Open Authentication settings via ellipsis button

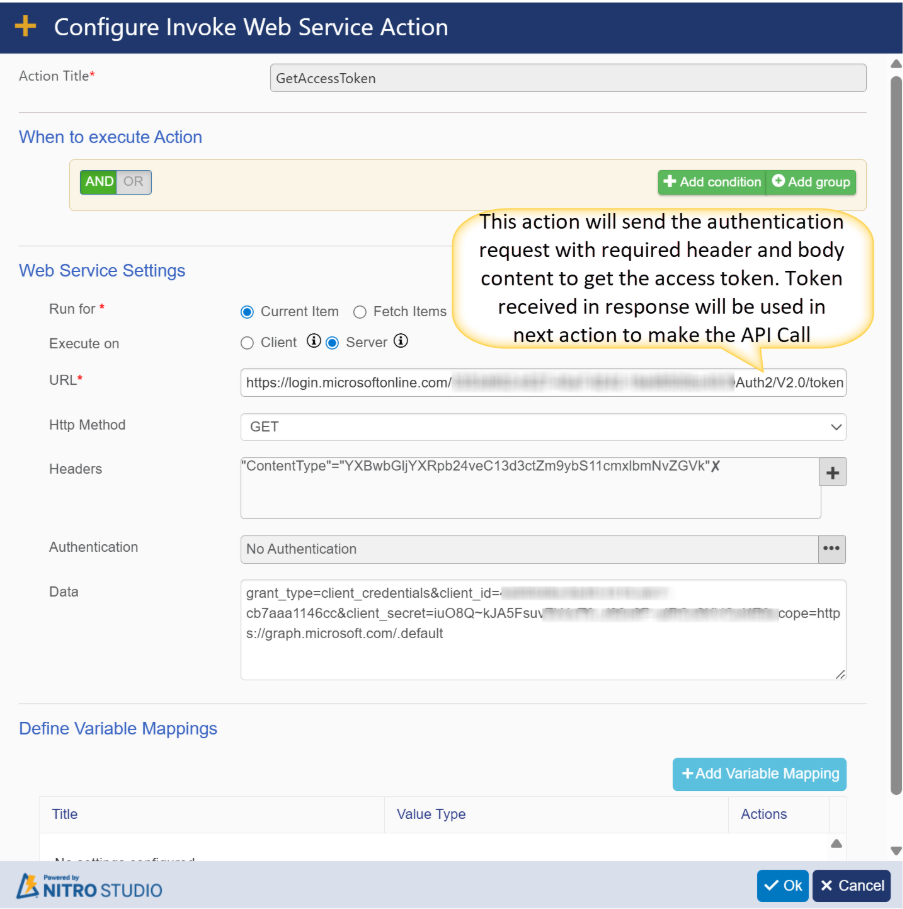(832, 549)
